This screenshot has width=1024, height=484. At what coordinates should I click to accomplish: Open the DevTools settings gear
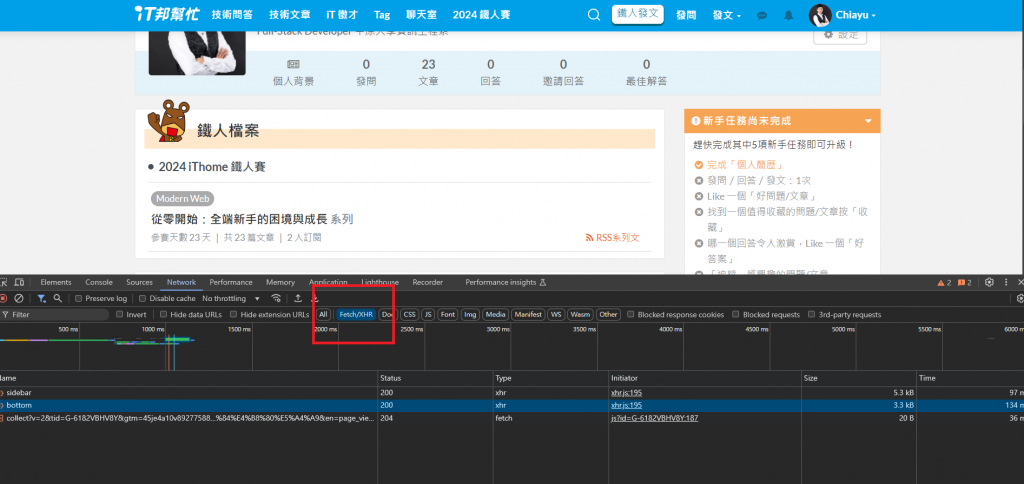(x=989, y=282)
